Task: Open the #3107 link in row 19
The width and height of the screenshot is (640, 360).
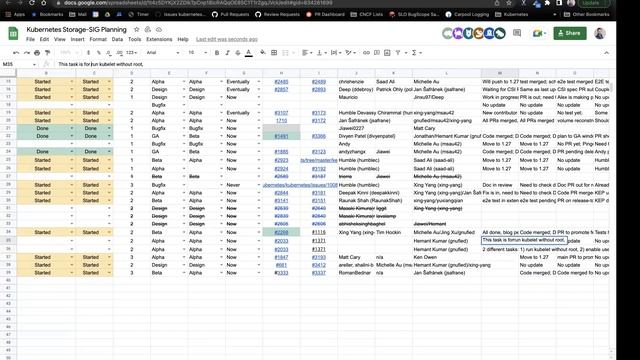Action: coord(281,113)
